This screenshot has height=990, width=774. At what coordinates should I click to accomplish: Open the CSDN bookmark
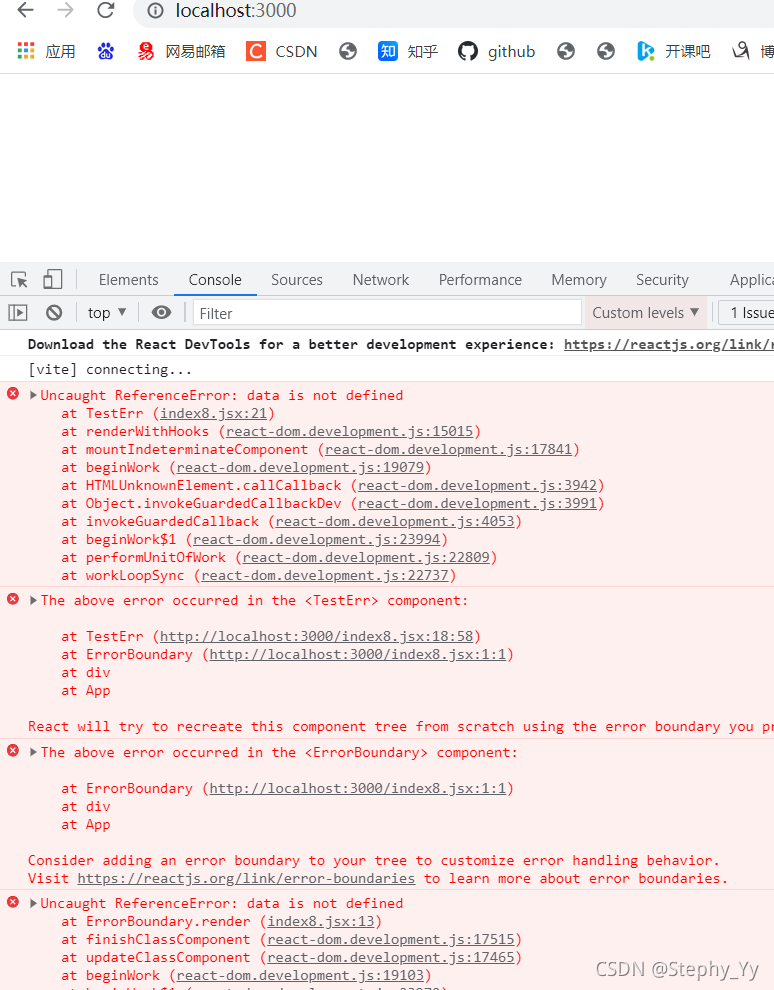click(282, 51)
